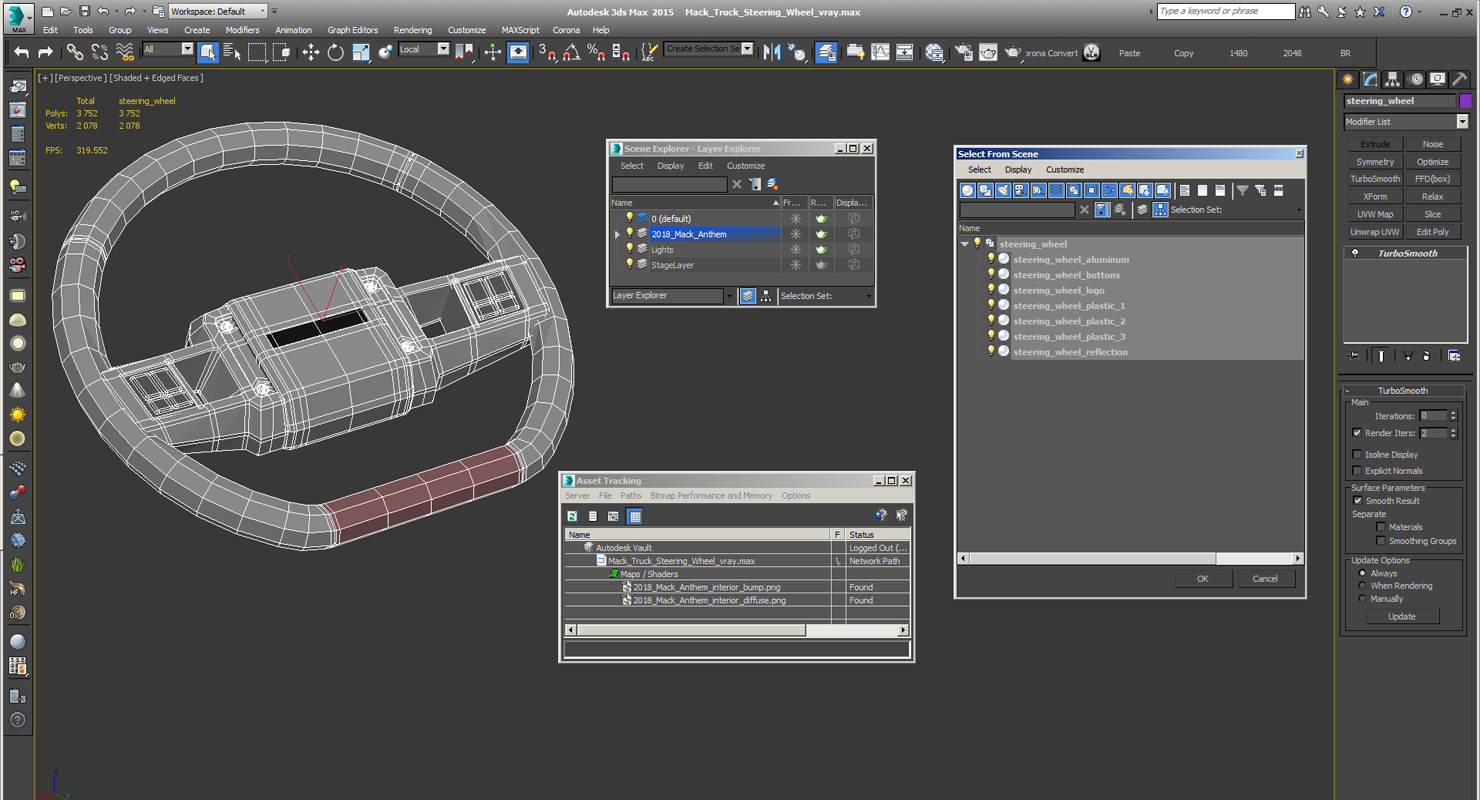
Task: Click Refresh icon in Asset Tracking toolbar
Action: coord(572,516)
